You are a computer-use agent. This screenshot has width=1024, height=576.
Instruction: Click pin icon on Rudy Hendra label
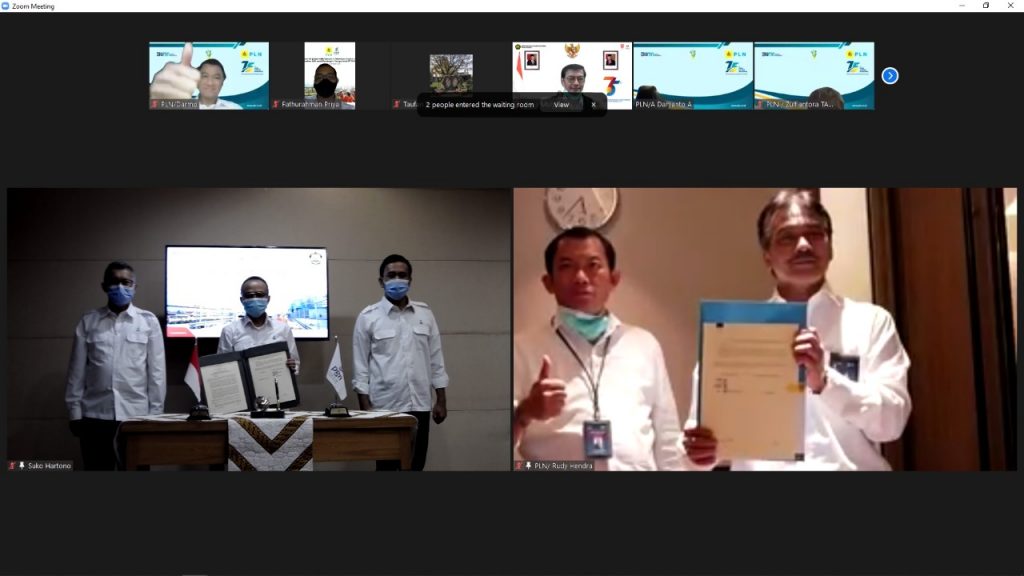(528, 465)
